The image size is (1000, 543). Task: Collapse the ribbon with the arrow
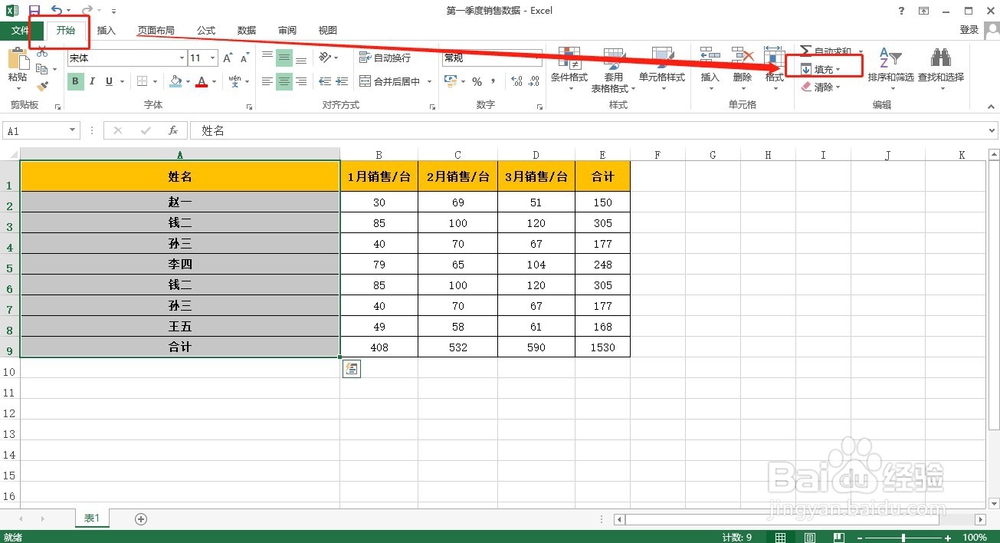990,107
